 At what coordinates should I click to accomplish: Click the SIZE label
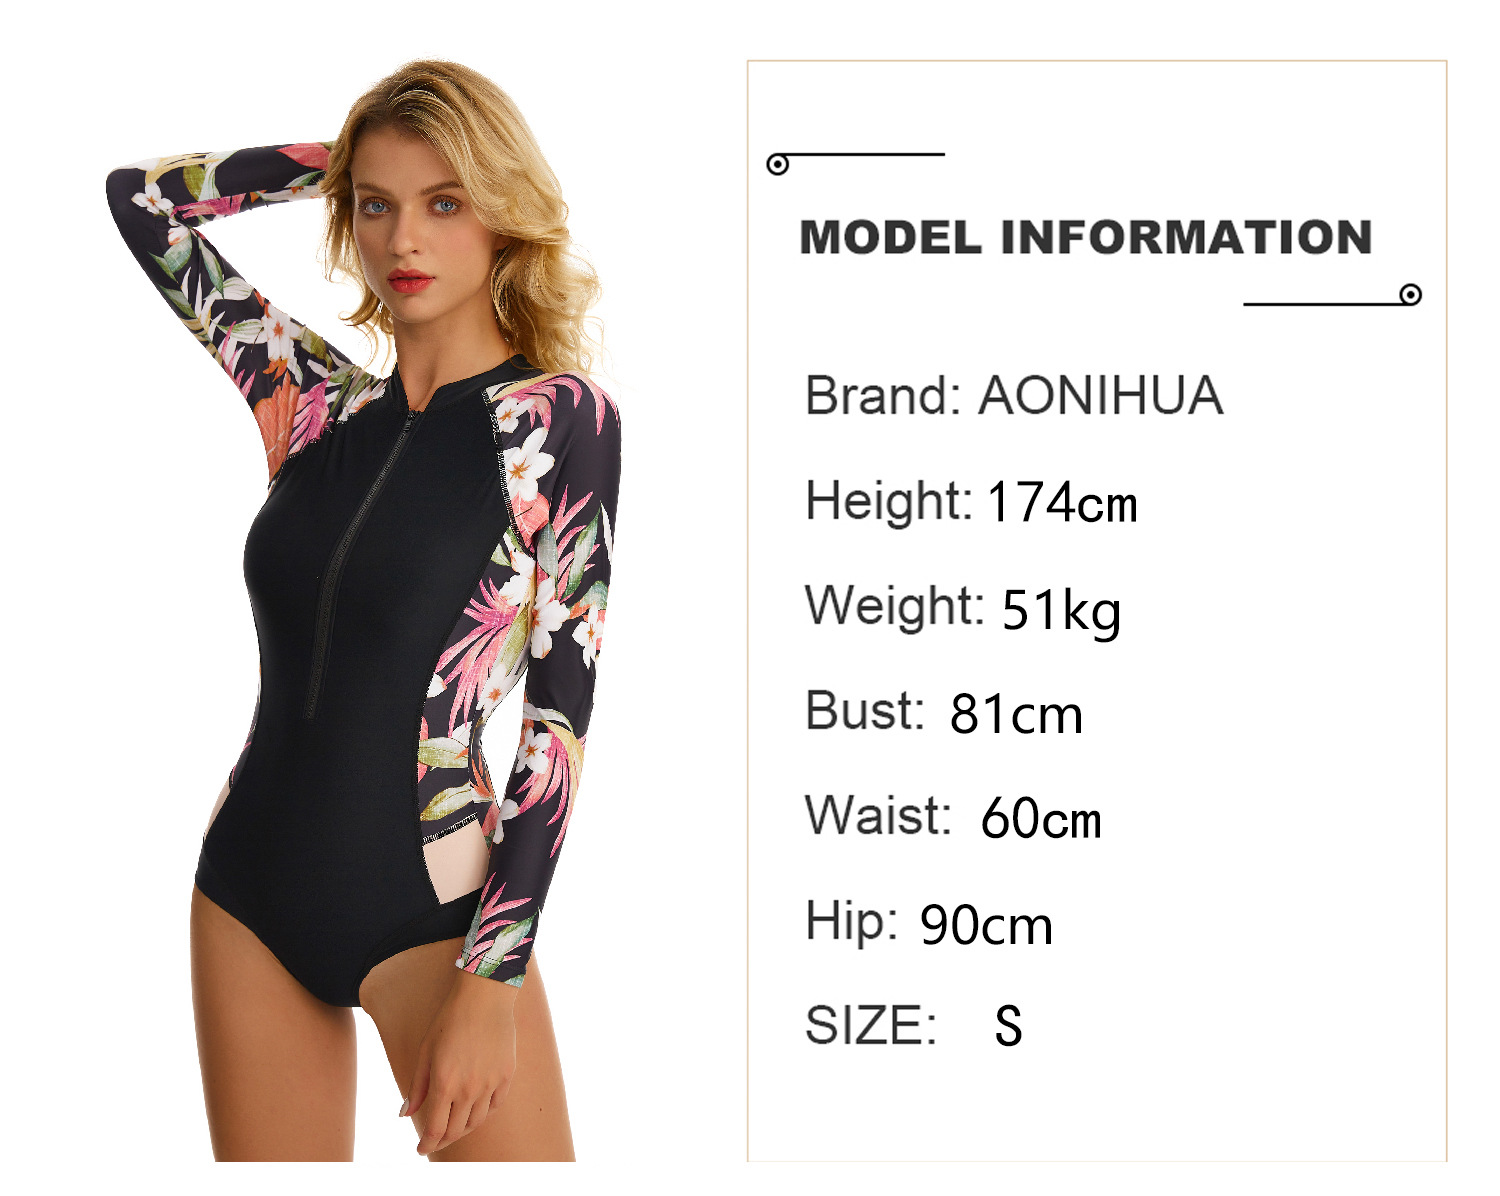pos(870,1026)
